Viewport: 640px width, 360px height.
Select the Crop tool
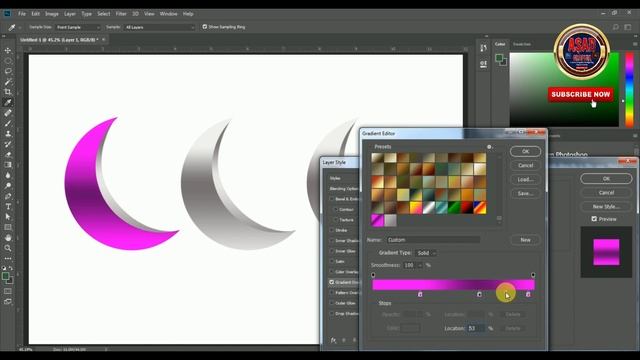click(8, 92)
